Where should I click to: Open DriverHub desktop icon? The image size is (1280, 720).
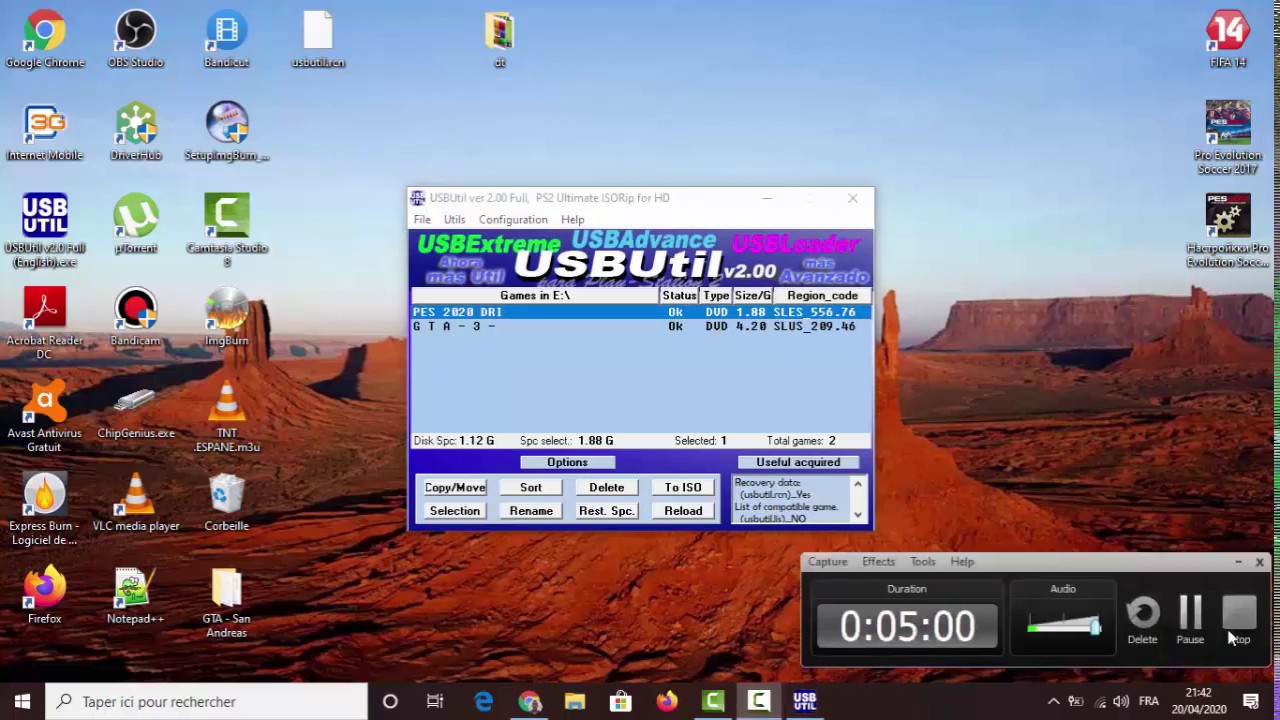pos(136,132)
